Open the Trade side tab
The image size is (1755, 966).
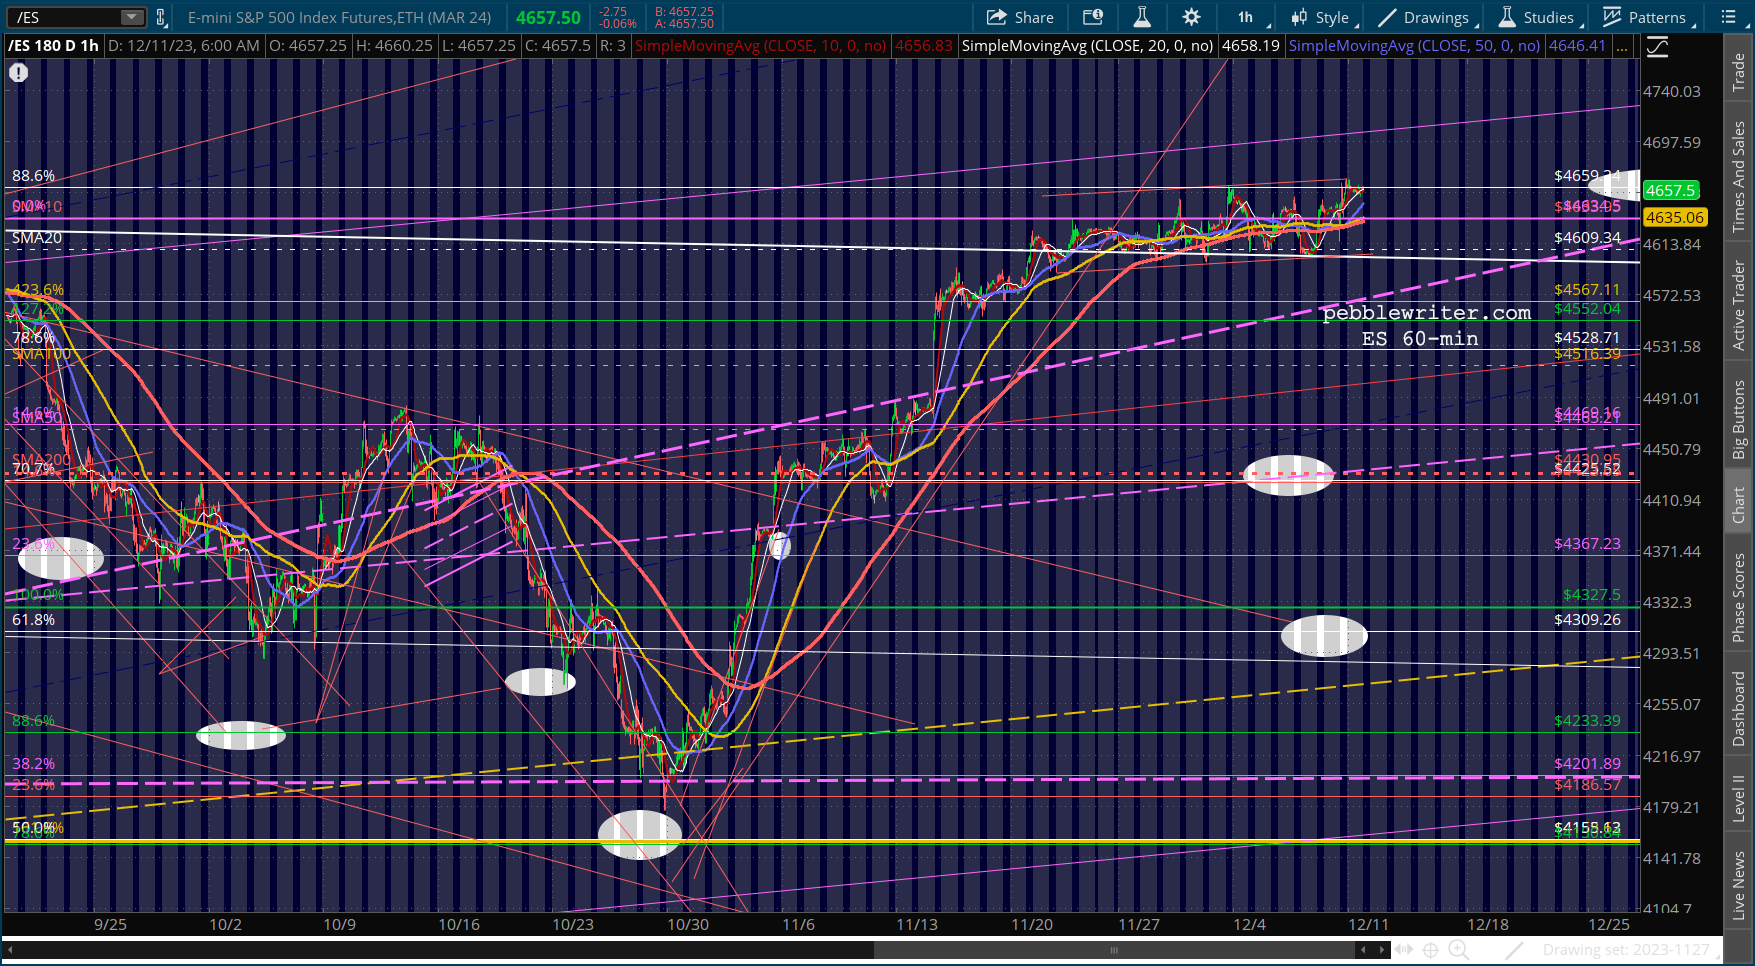coord(1739,72)
